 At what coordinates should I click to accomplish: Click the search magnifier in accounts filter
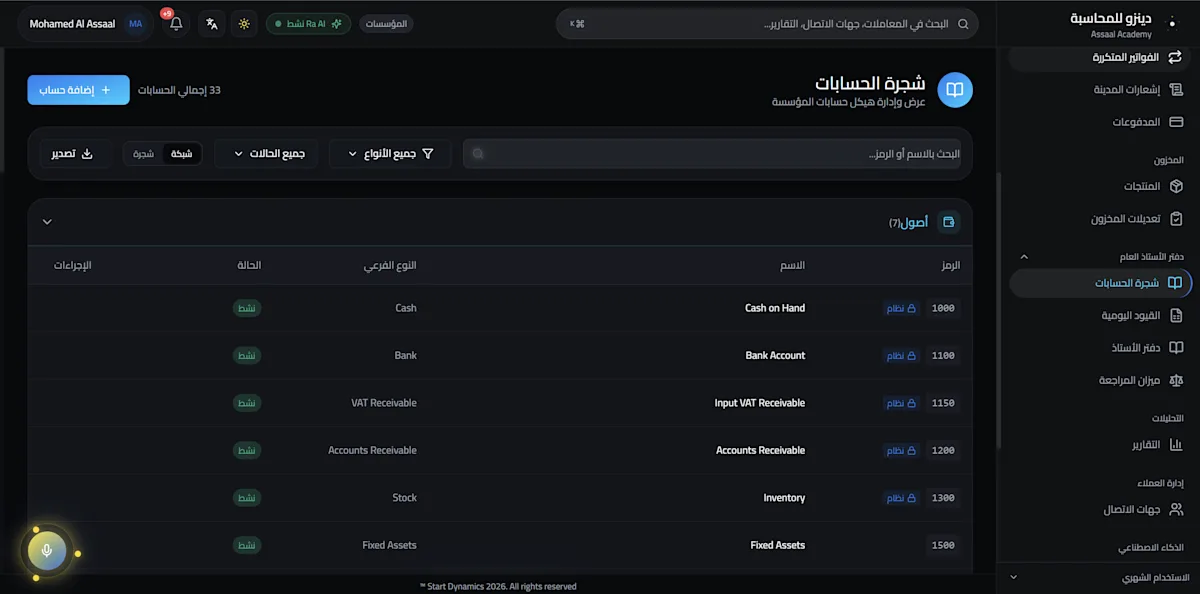point(478,154)
